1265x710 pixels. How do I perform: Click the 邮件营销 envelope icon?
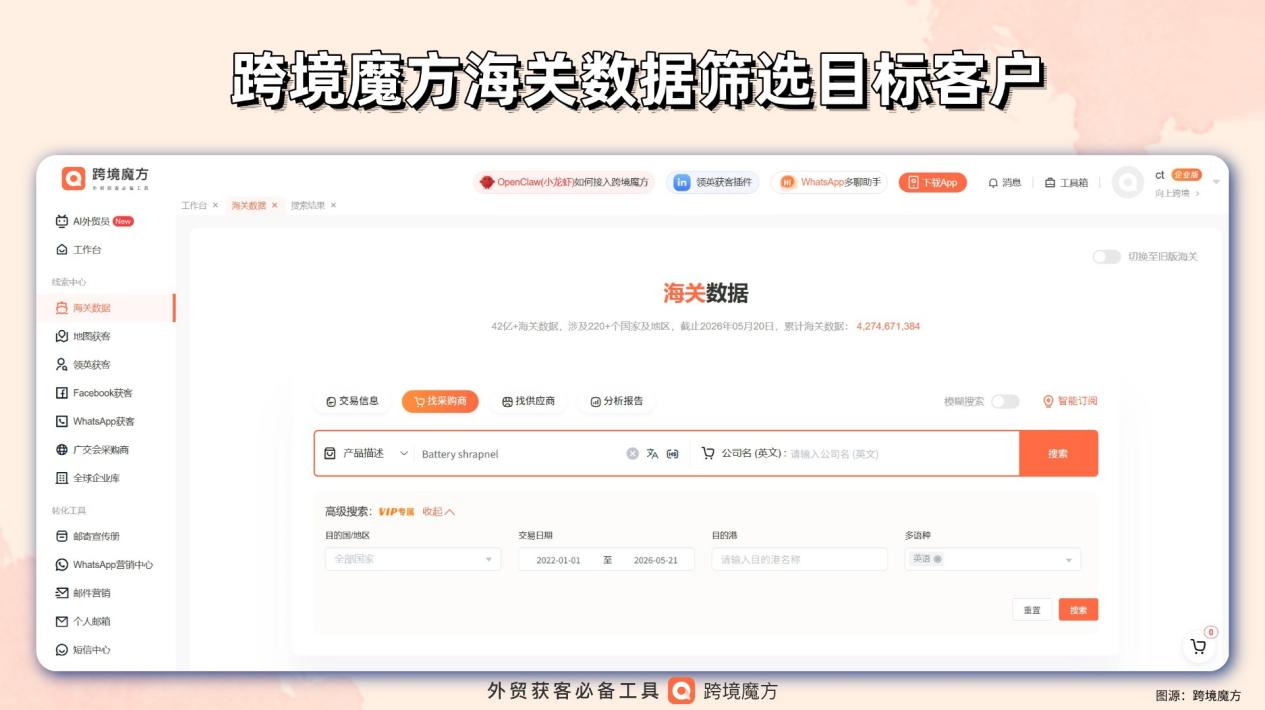tap(62, 593)
